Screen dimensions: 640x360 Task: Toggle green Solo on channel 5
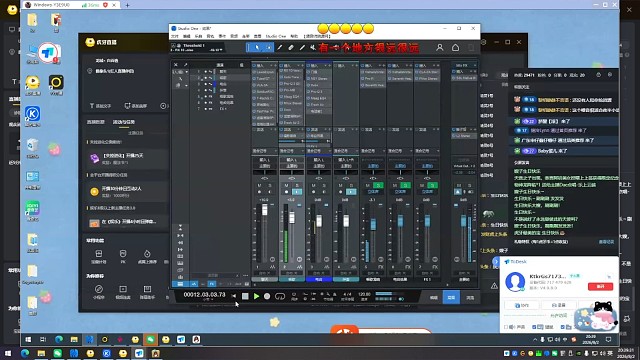point(378,186)
